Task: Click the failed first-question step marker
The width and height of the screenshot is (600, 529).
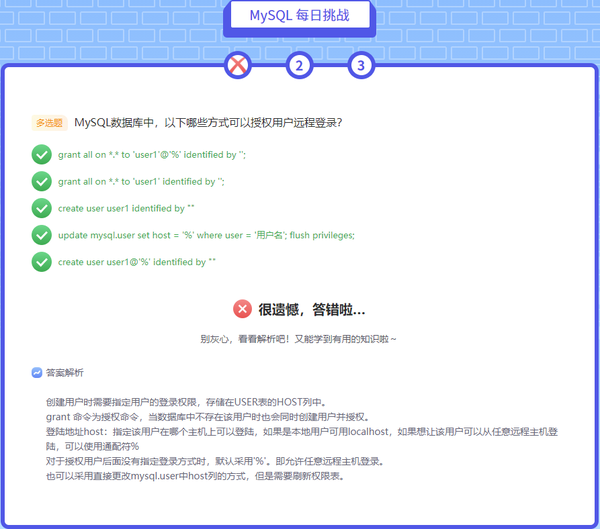Action: coord(238,65)
